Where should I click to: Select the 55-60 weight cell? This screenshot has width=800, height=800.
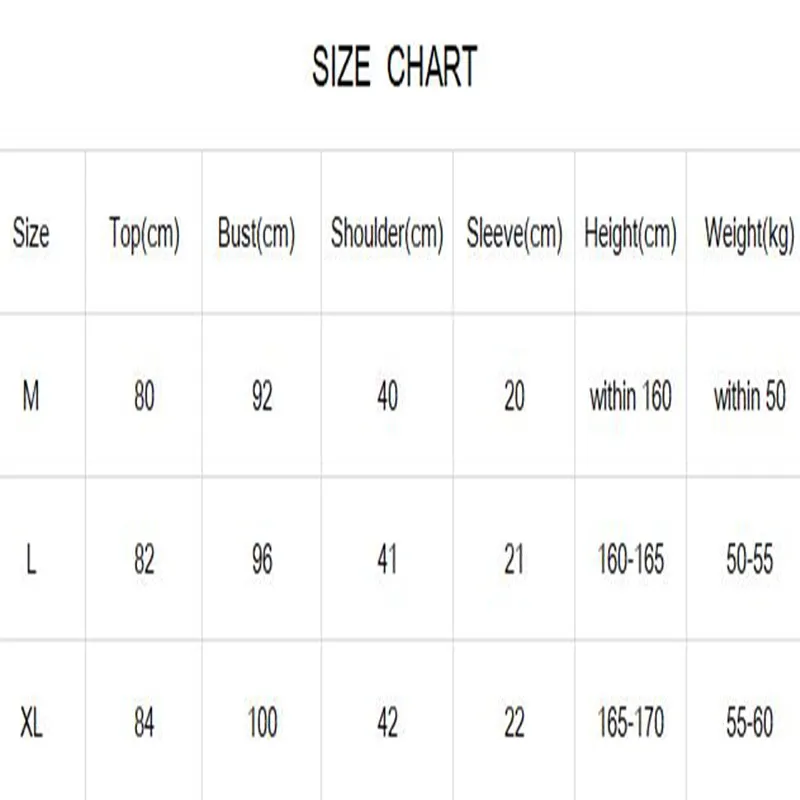click(x=749, y=723)
